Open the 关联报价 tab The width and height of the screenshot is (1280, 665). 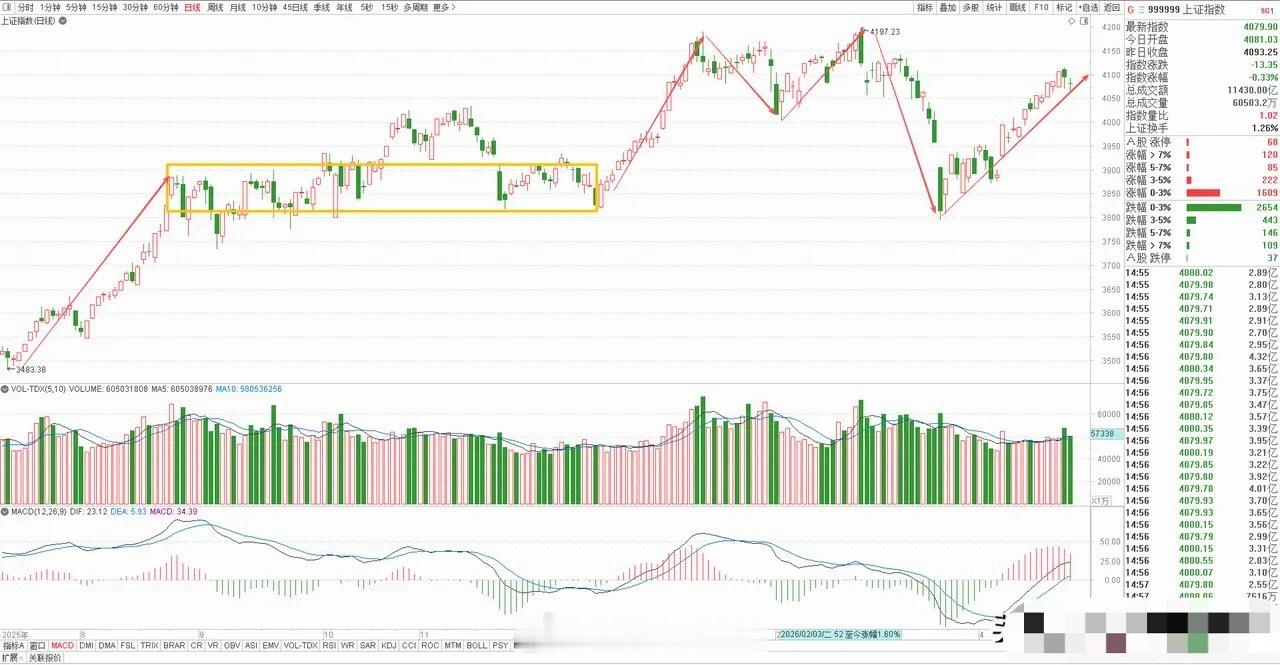44,658
